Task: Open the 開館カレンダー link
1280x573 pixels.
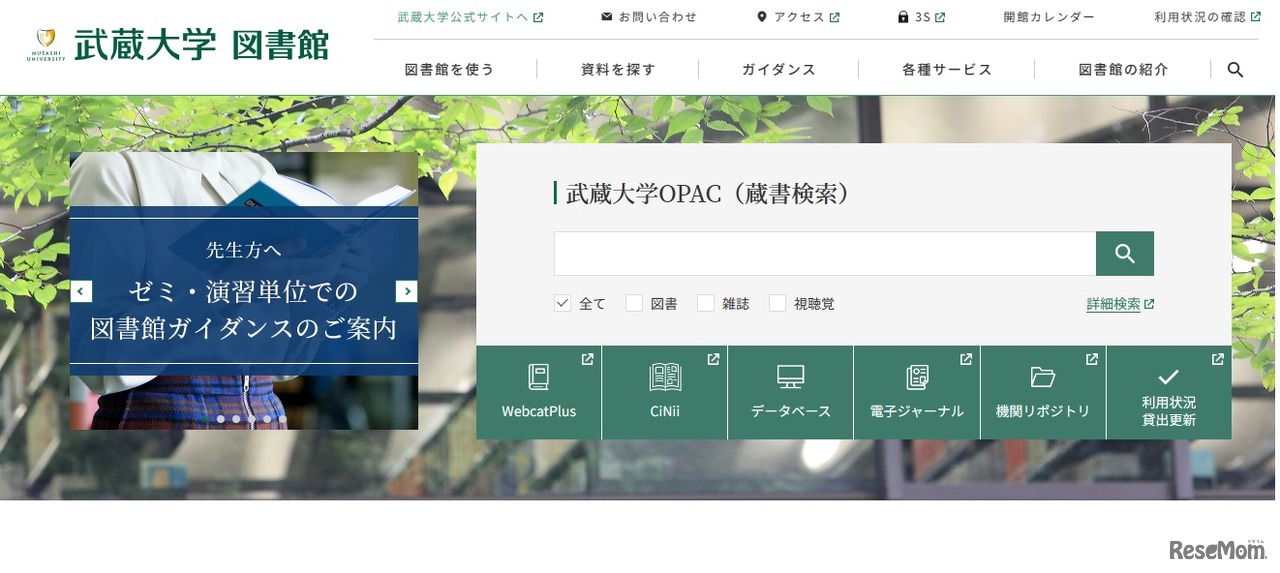Action: pyautogui.click(x=1049, y=17)
